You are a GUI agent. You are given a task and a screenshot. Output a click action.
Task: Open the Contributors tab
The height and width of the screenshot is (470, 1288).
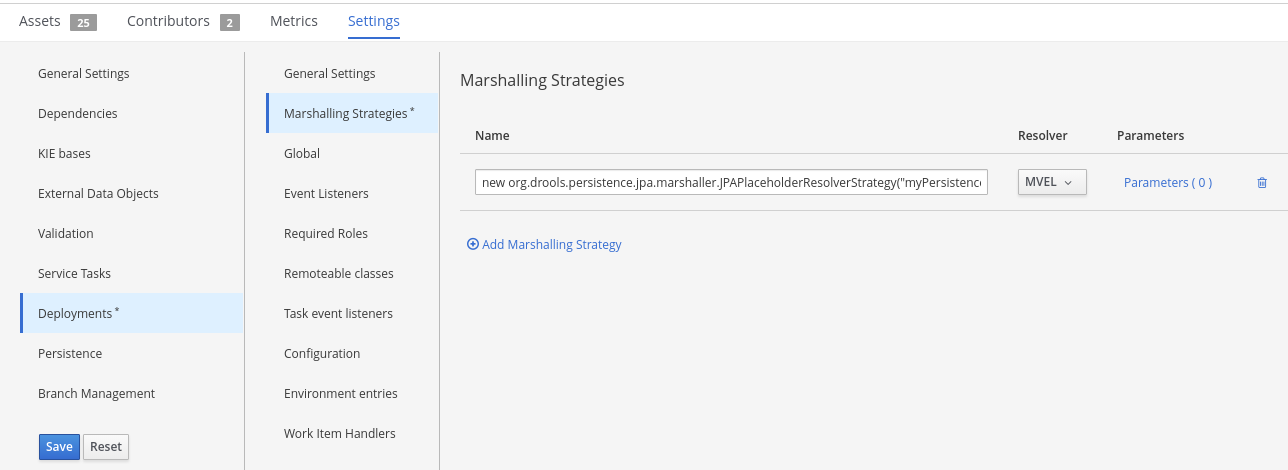click(x=168, y=21)
